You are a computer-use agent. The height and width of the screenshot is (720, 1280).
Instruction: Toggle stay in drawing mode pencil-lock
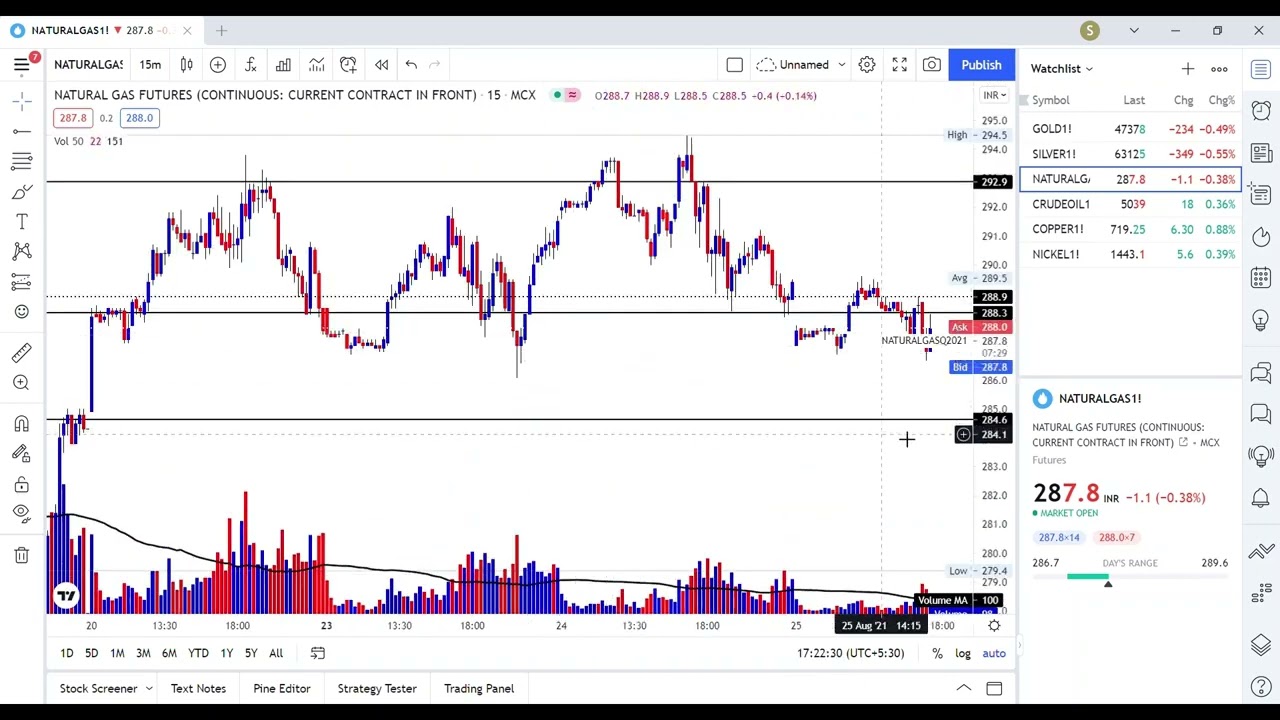(21, 454)
